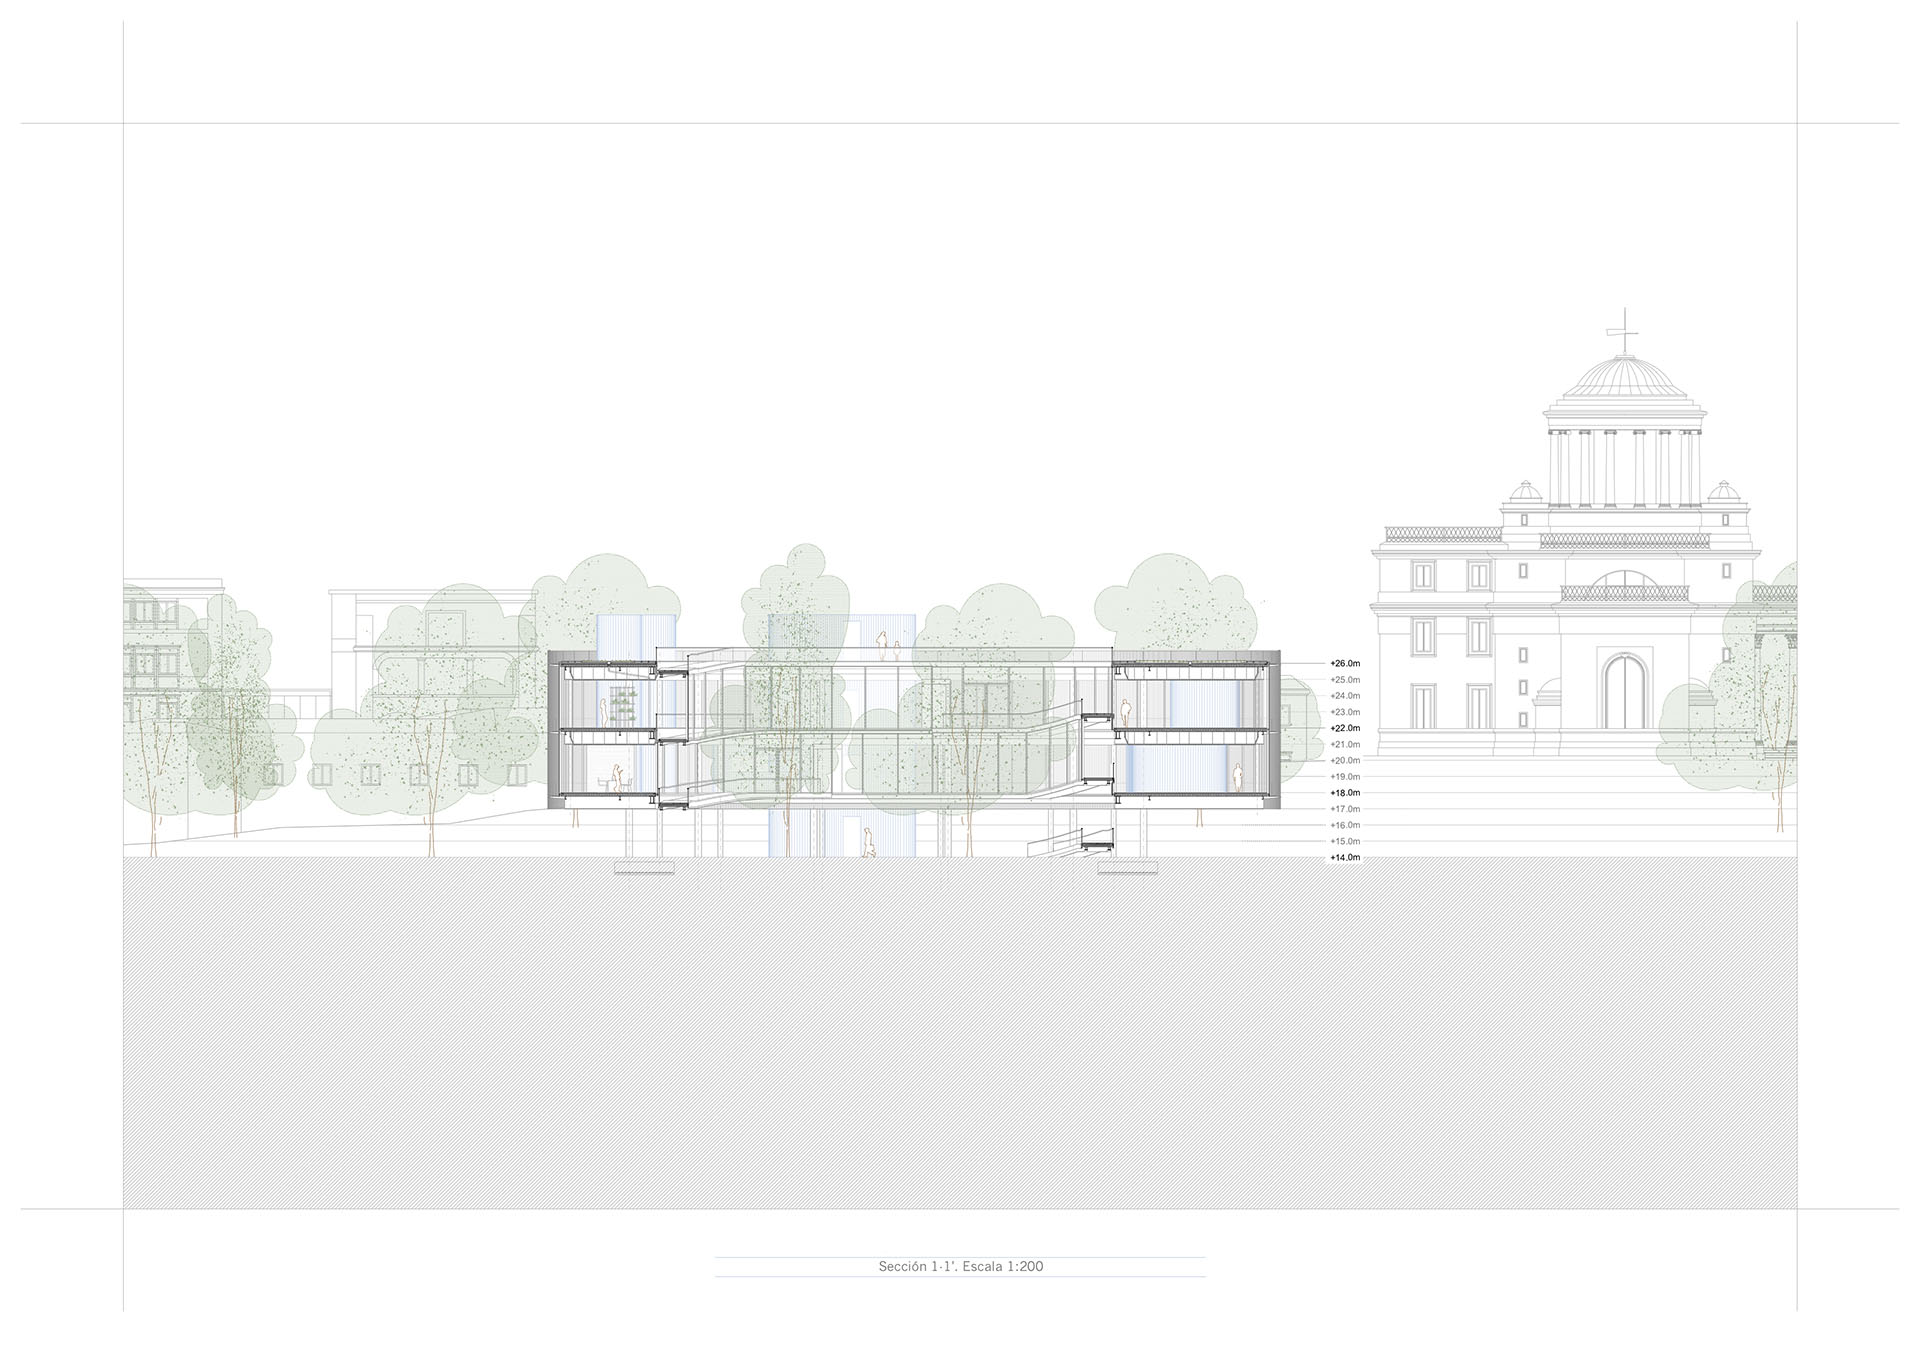
Task: Click the two figures standing on the rooftop
Action: [x=888, y=646]
